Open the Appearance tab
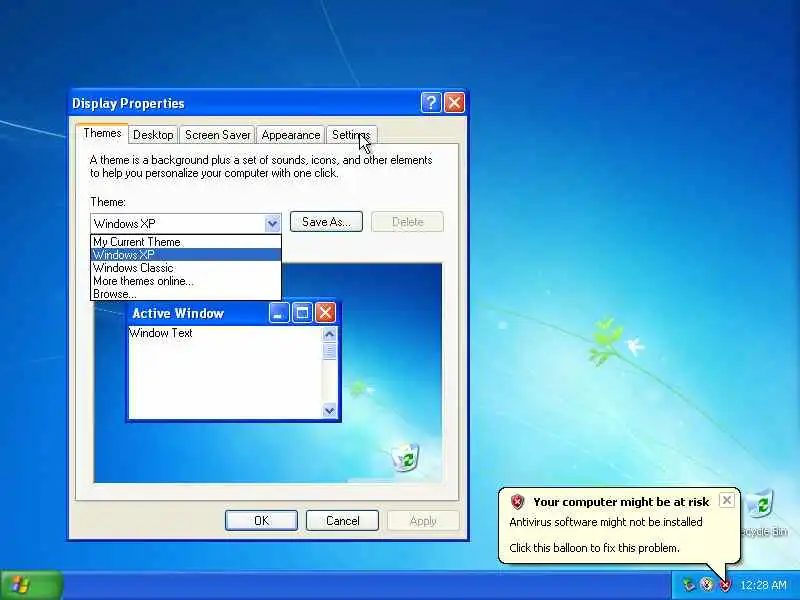This screenshot has width=800, height=600. (x=291, y=135)
